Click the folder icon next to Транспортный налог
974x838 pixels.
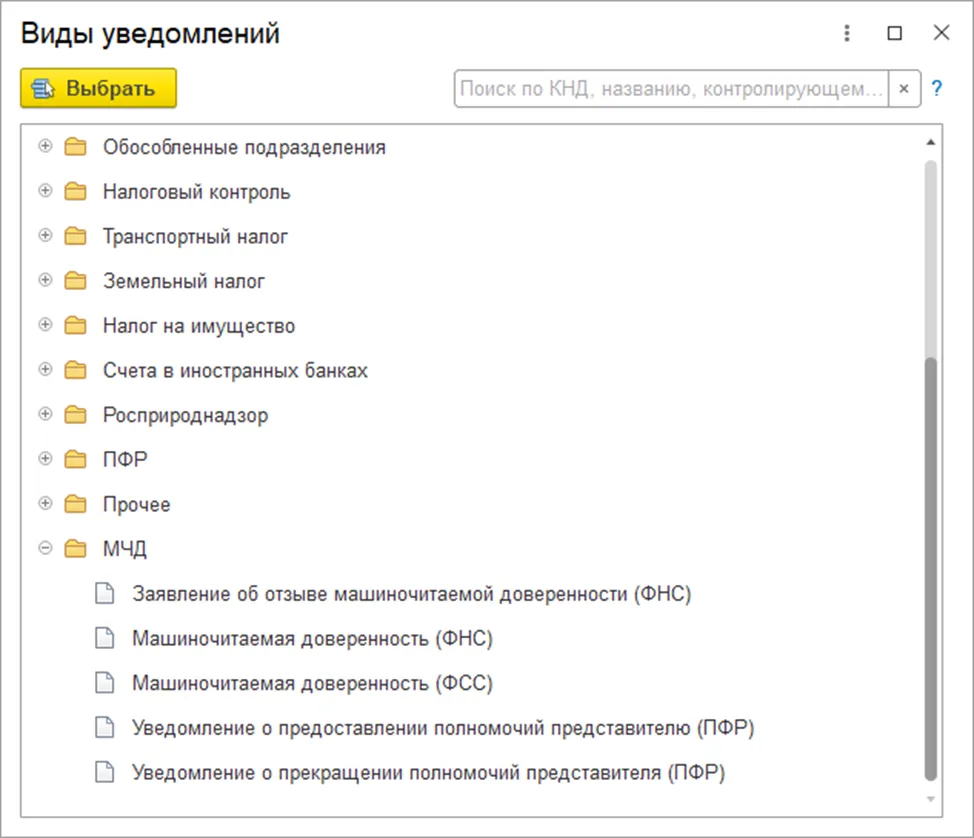[75, 237]
